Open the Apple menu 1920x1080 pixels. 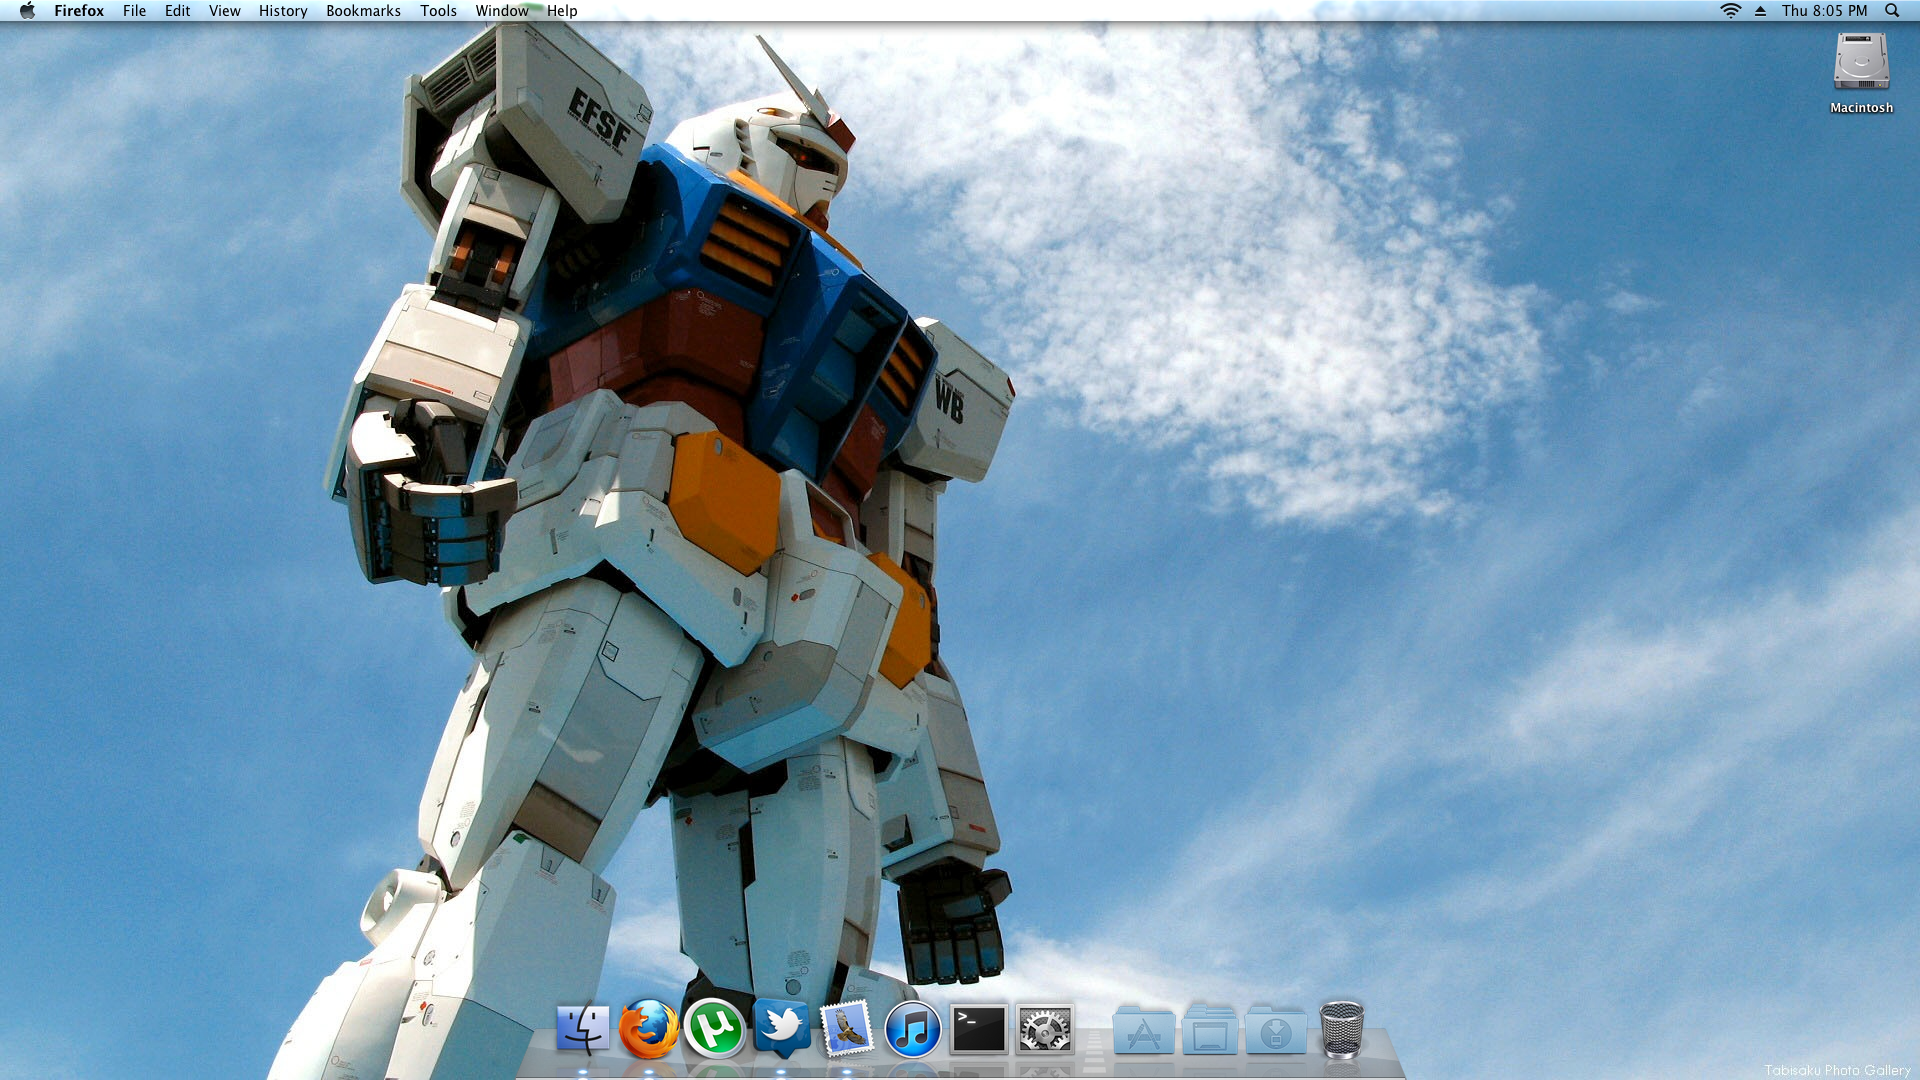click(27, 11)
